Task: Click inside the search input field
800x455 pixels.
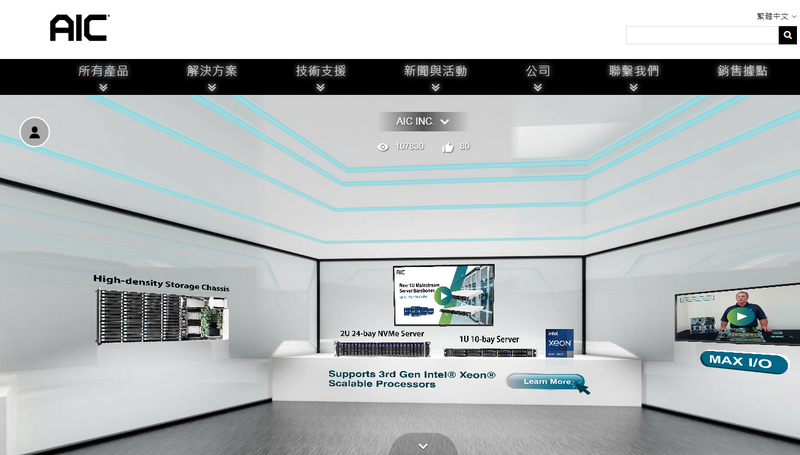Action: click(702, 35)
